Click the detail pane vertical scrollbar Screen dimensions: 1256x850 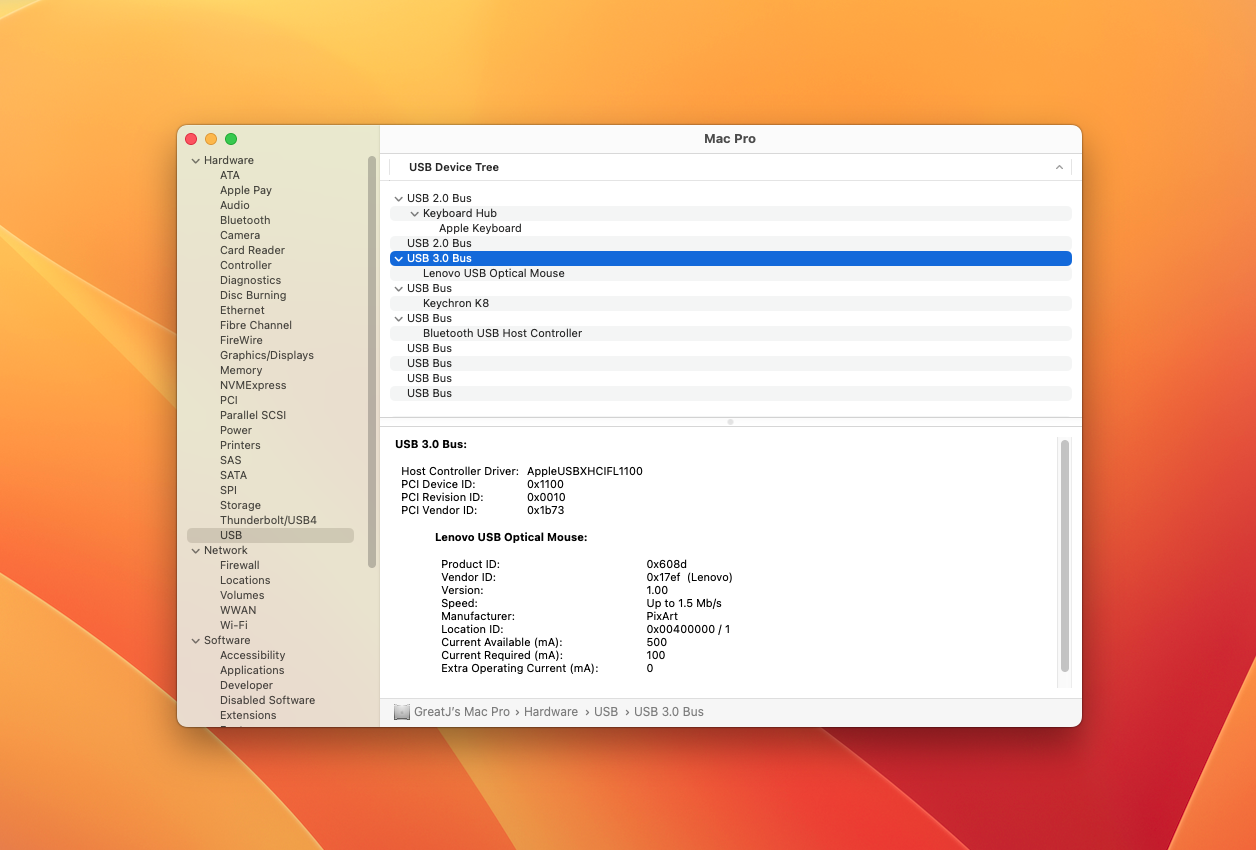click(x=1065, y=555)
